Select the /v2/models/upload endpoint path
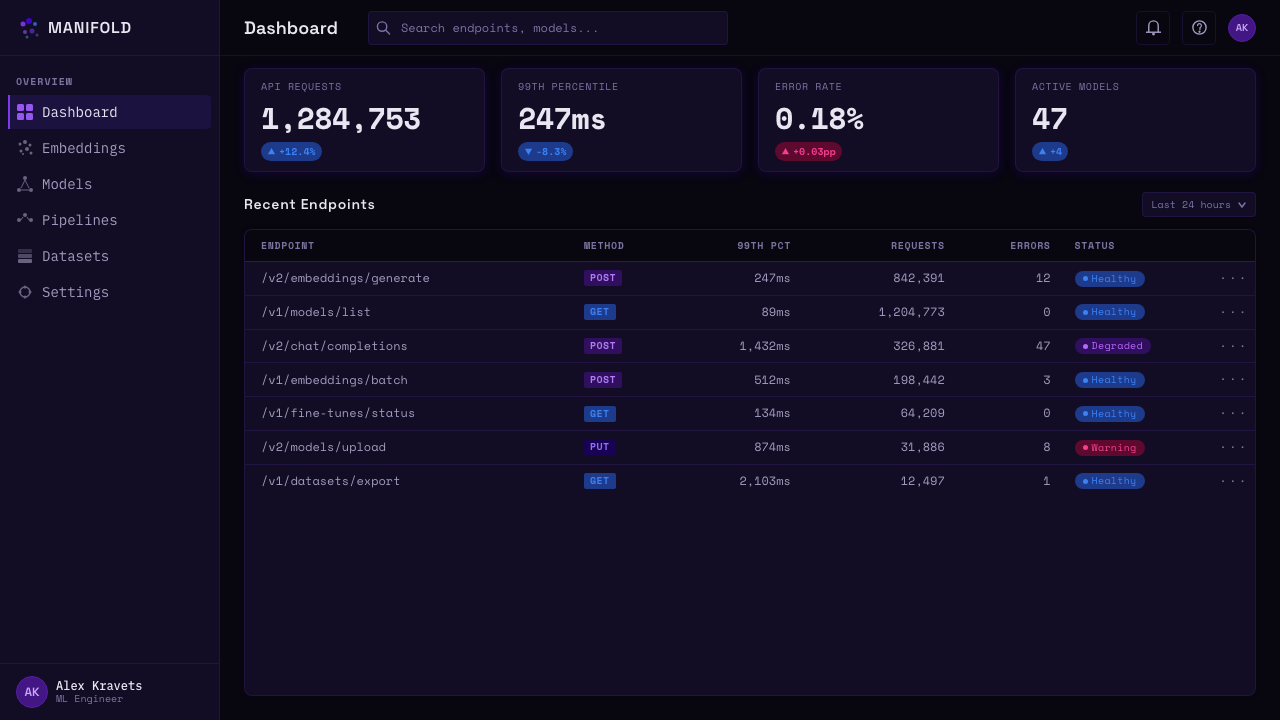Image resolution: width=1280 pixels, height=720 pixels. [x=324, y=447]
